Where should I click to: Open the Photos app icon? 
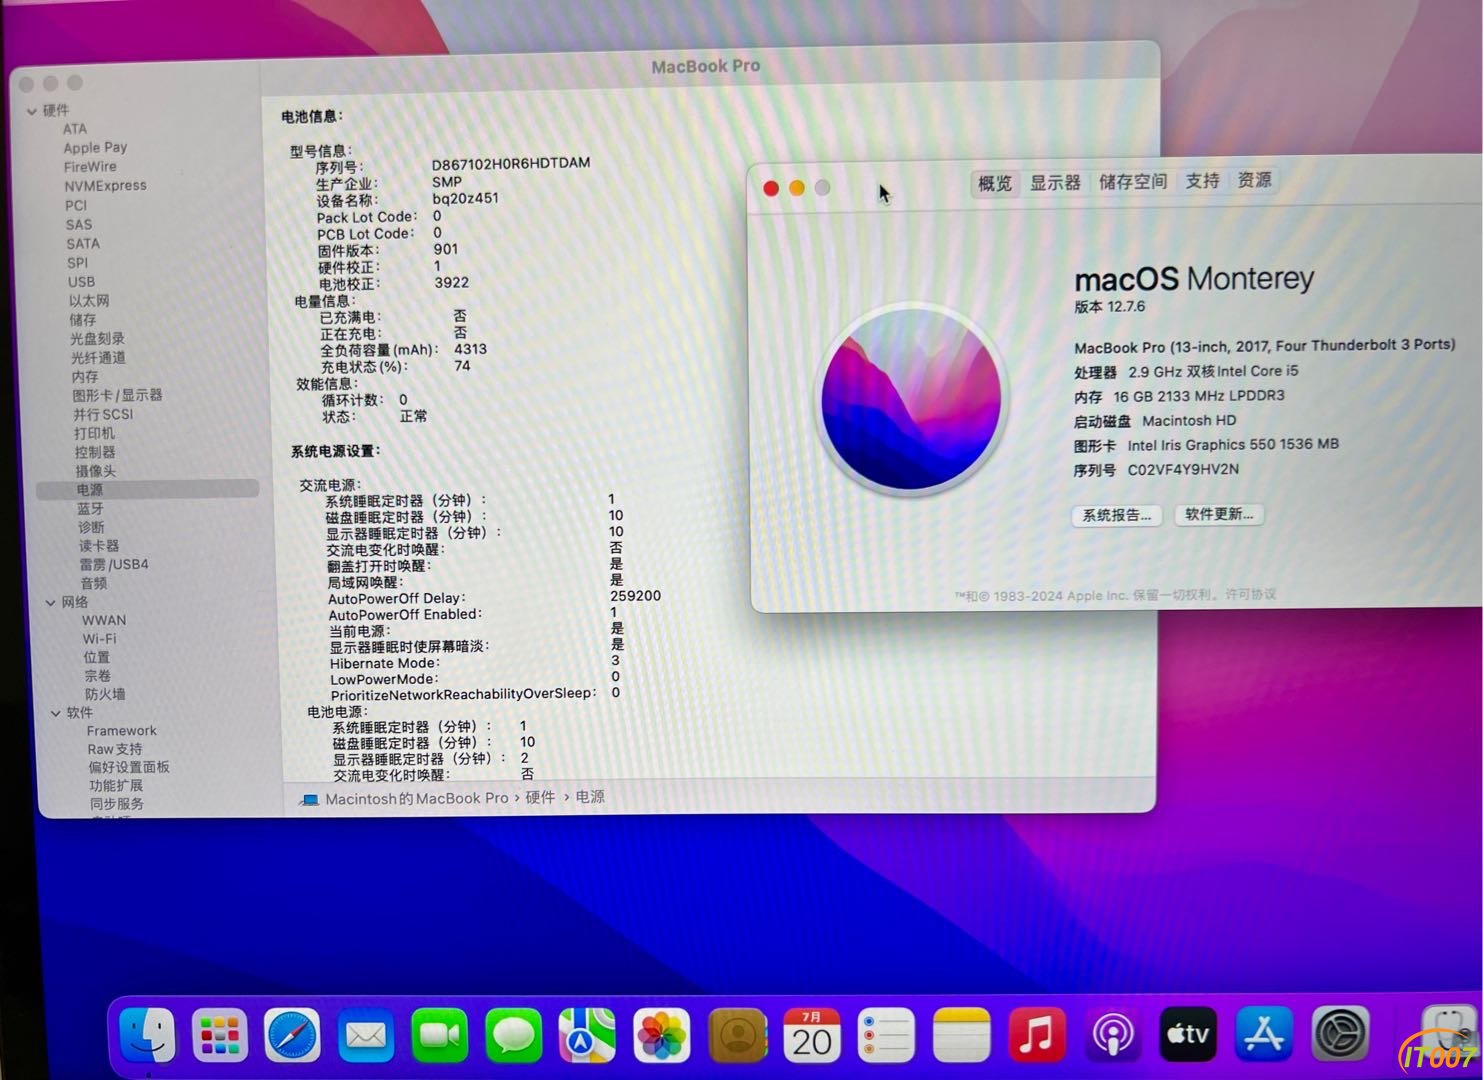coord(661,1035)
